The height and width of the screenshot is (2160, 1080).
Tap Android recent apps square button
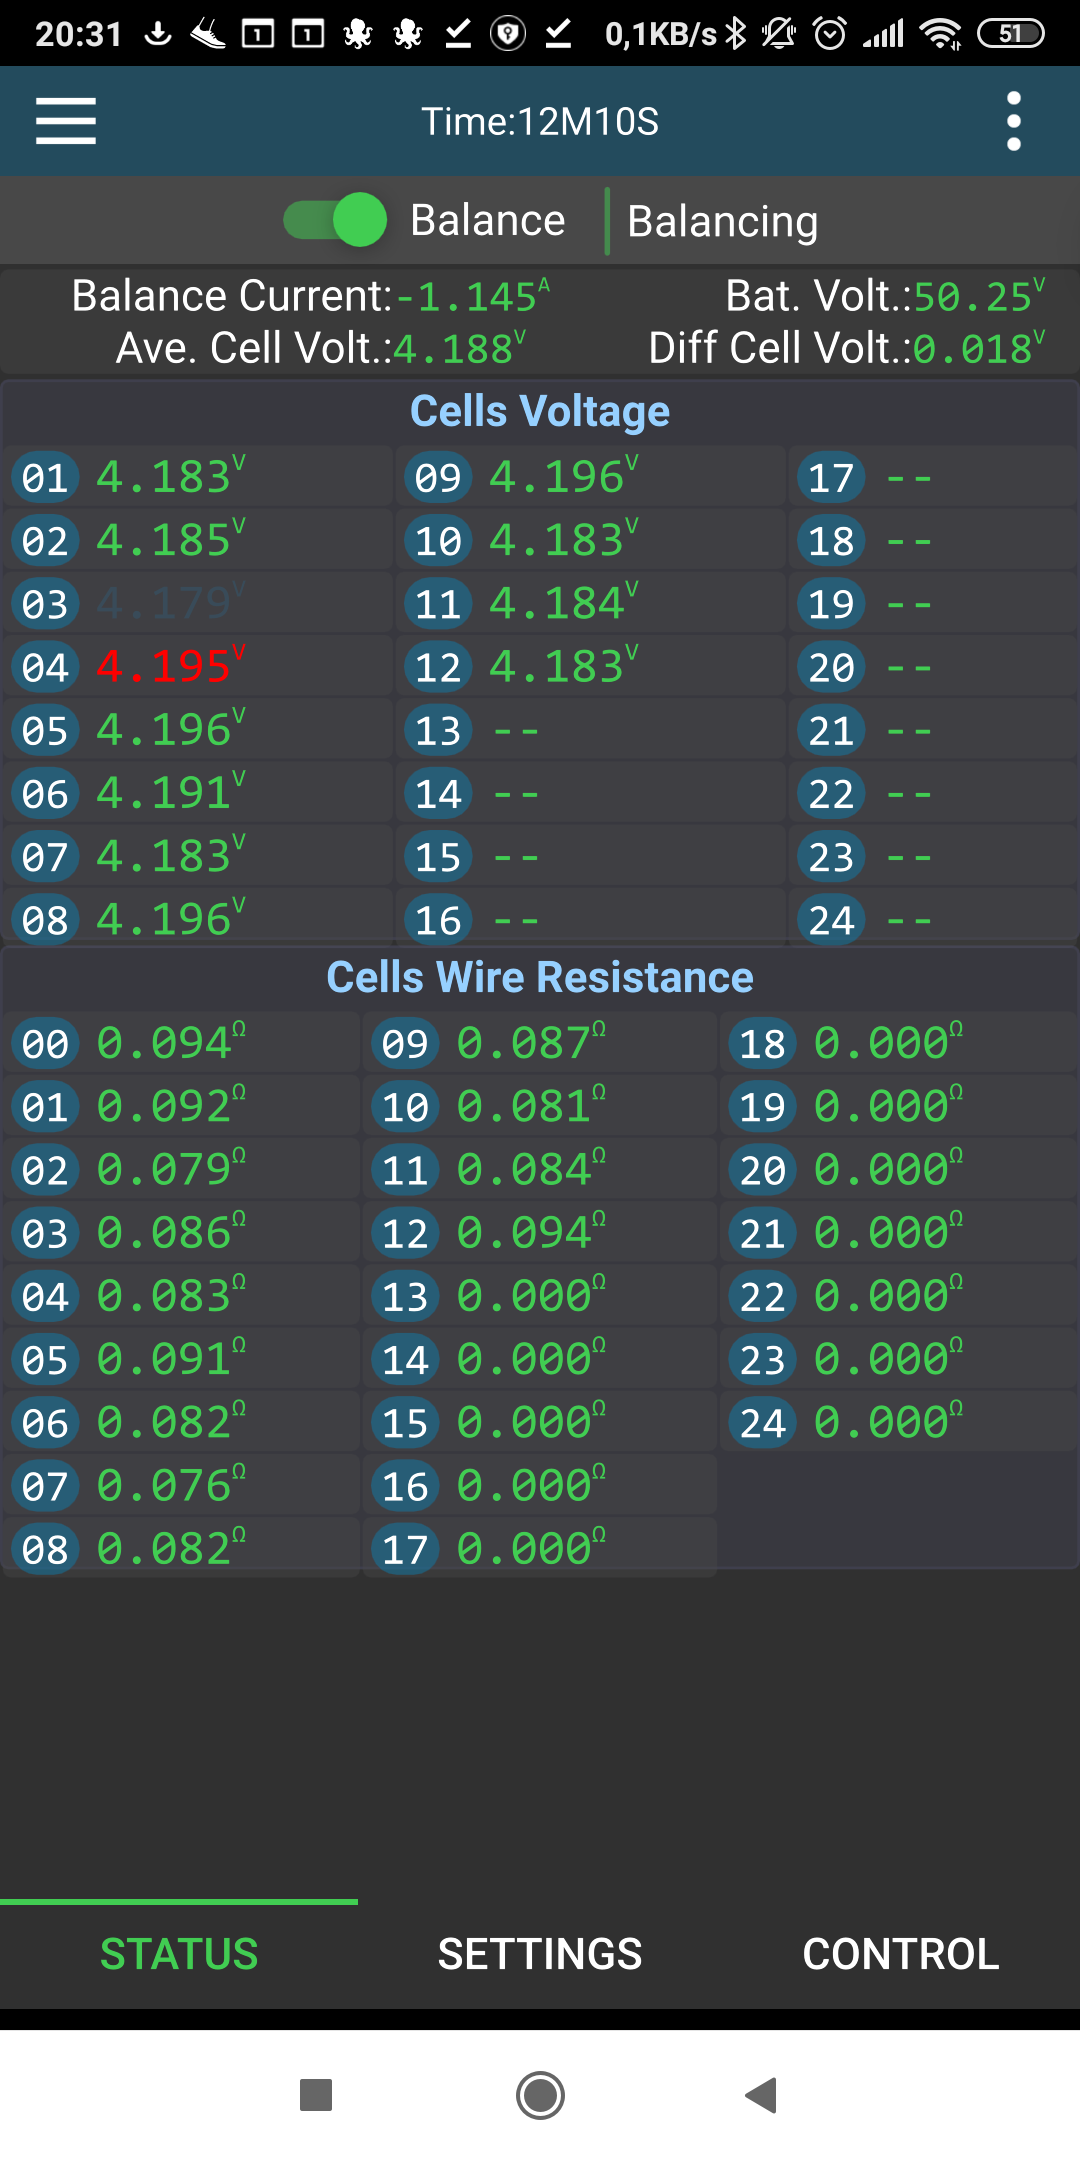tap(316, 2094)
